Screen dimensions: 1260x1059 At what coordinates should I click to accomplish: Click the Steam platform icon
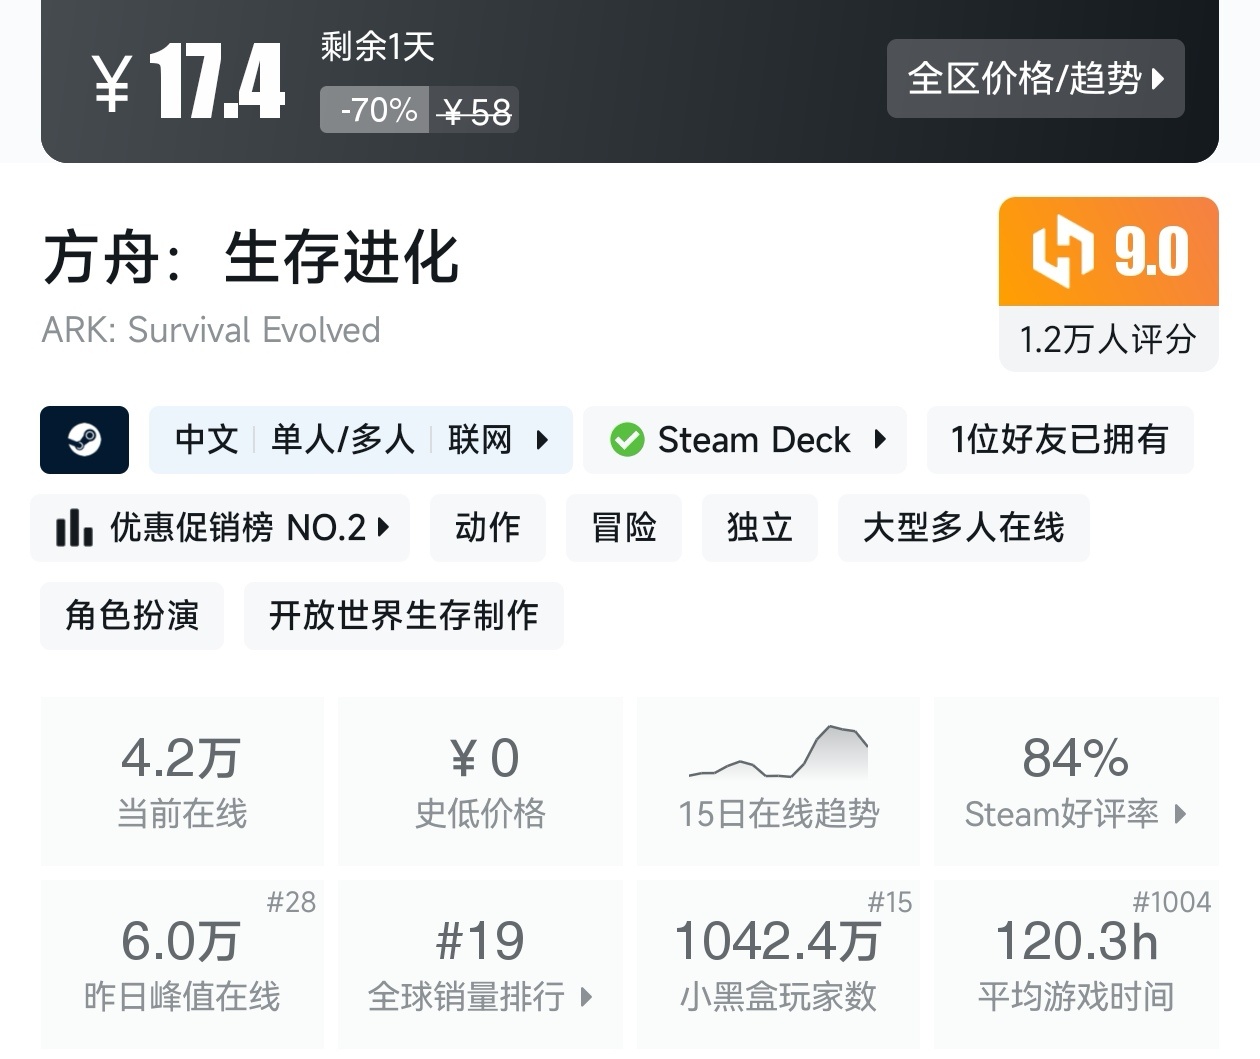click(x=84, y=440)
